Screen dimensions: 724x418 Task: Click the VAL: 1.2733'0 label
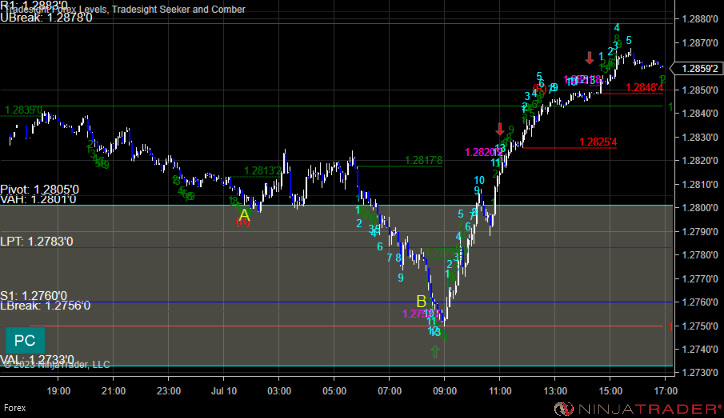click(x=37, y=359)
